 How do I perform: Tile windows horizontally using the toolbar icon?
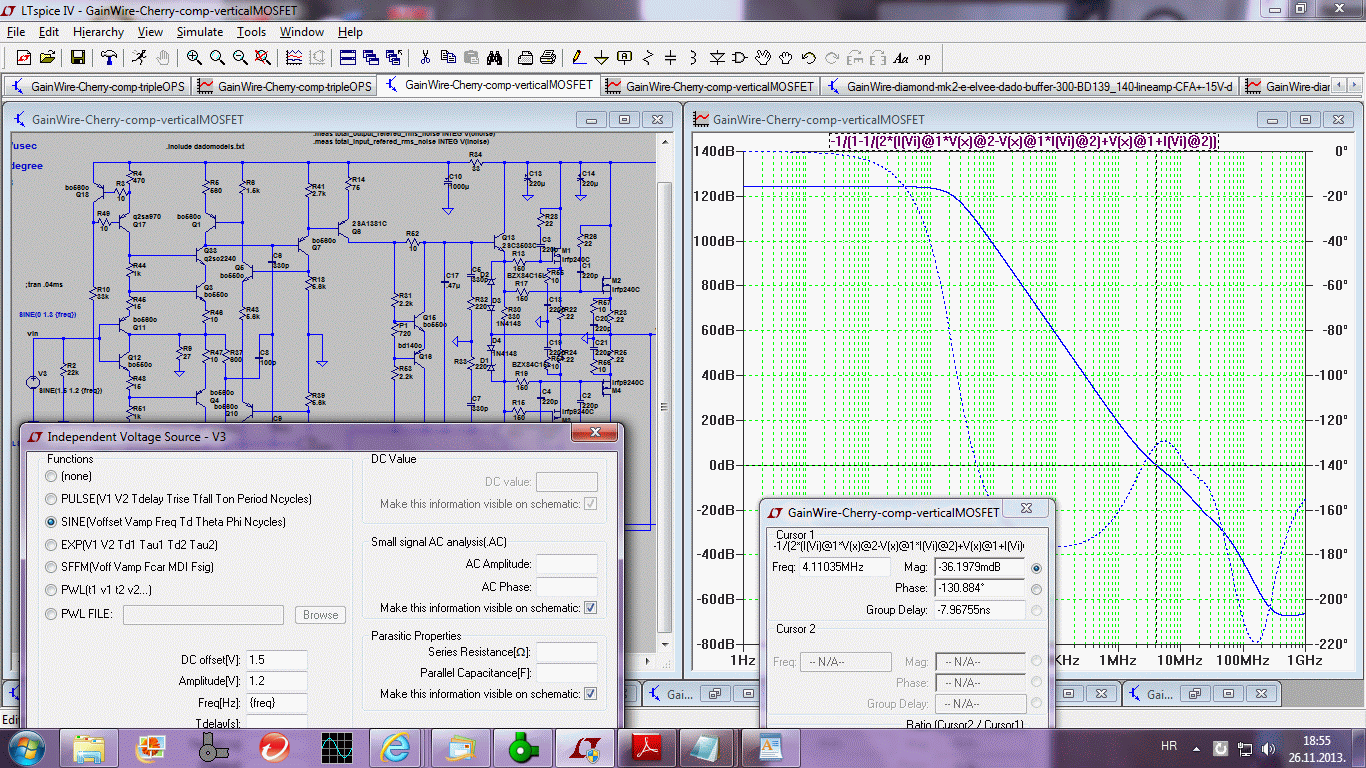click(347, 57)
